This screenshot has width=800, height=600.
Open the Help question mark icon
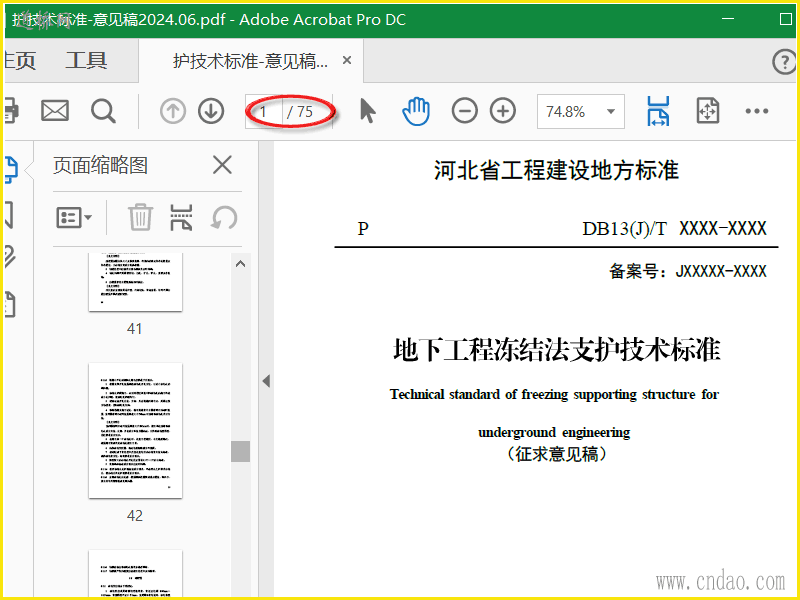(x=784, y=62)
